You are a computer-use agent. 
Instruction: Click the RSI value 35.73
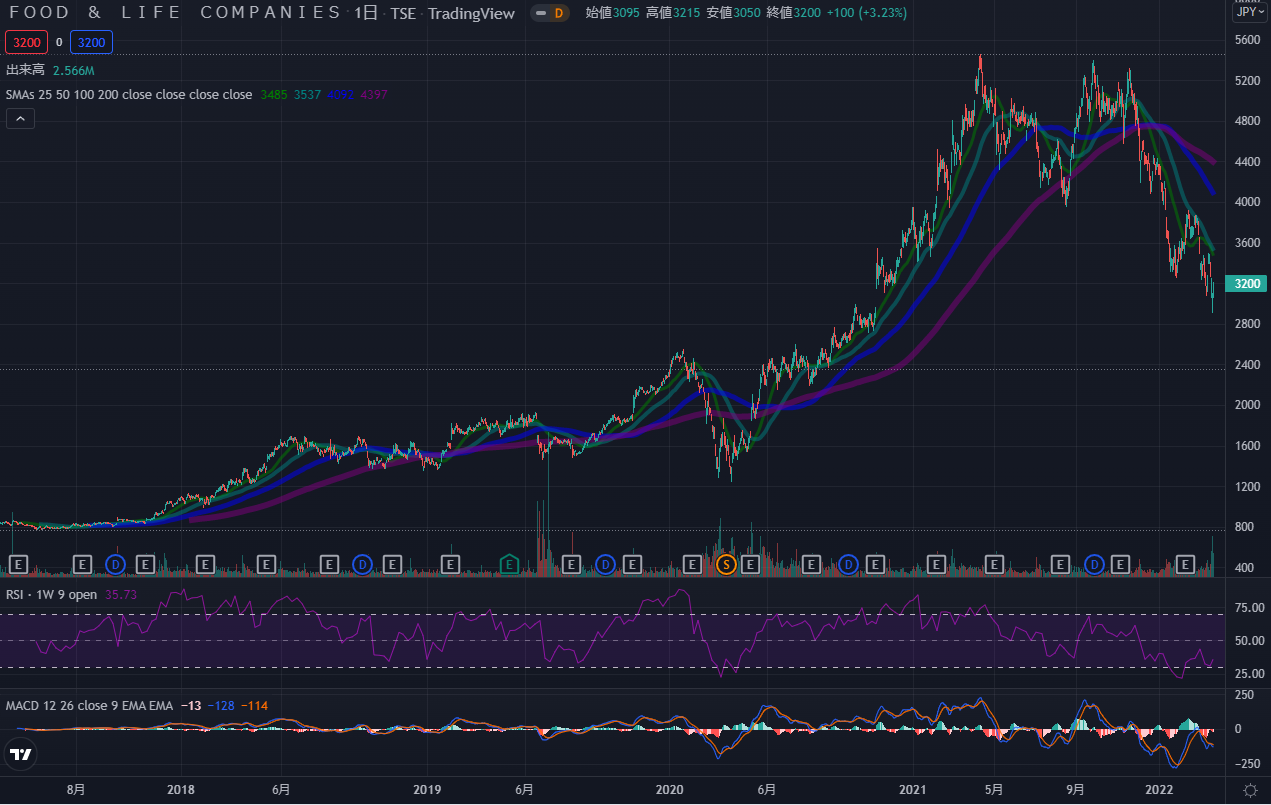point(120,595)
